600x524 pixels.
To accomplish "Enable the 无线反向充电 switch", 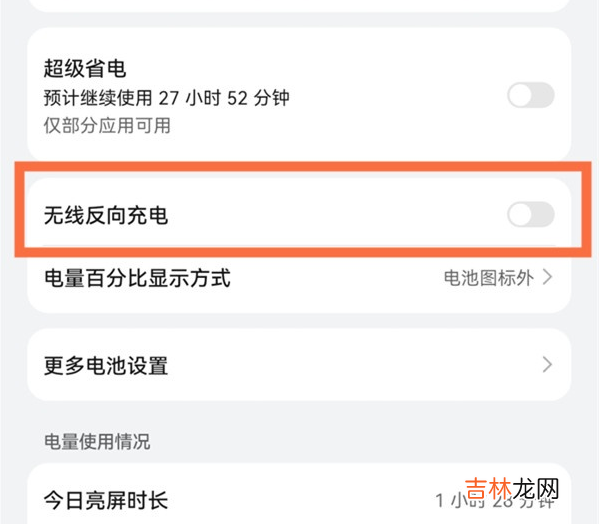I will coord(530,214).
